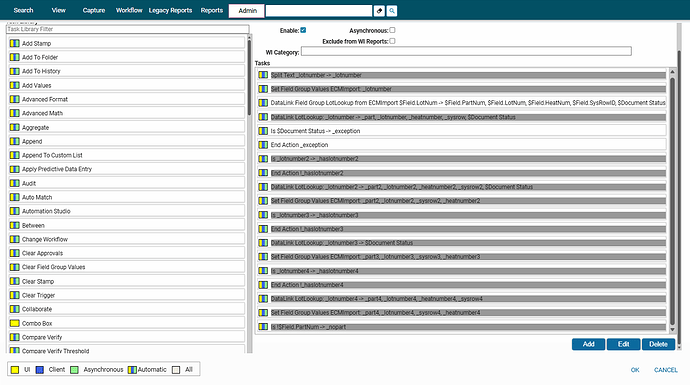The width and height of the screenshot is (690, 385).
Task: Click the magnifier search icon in the top bar
Action: click(392, 11)
